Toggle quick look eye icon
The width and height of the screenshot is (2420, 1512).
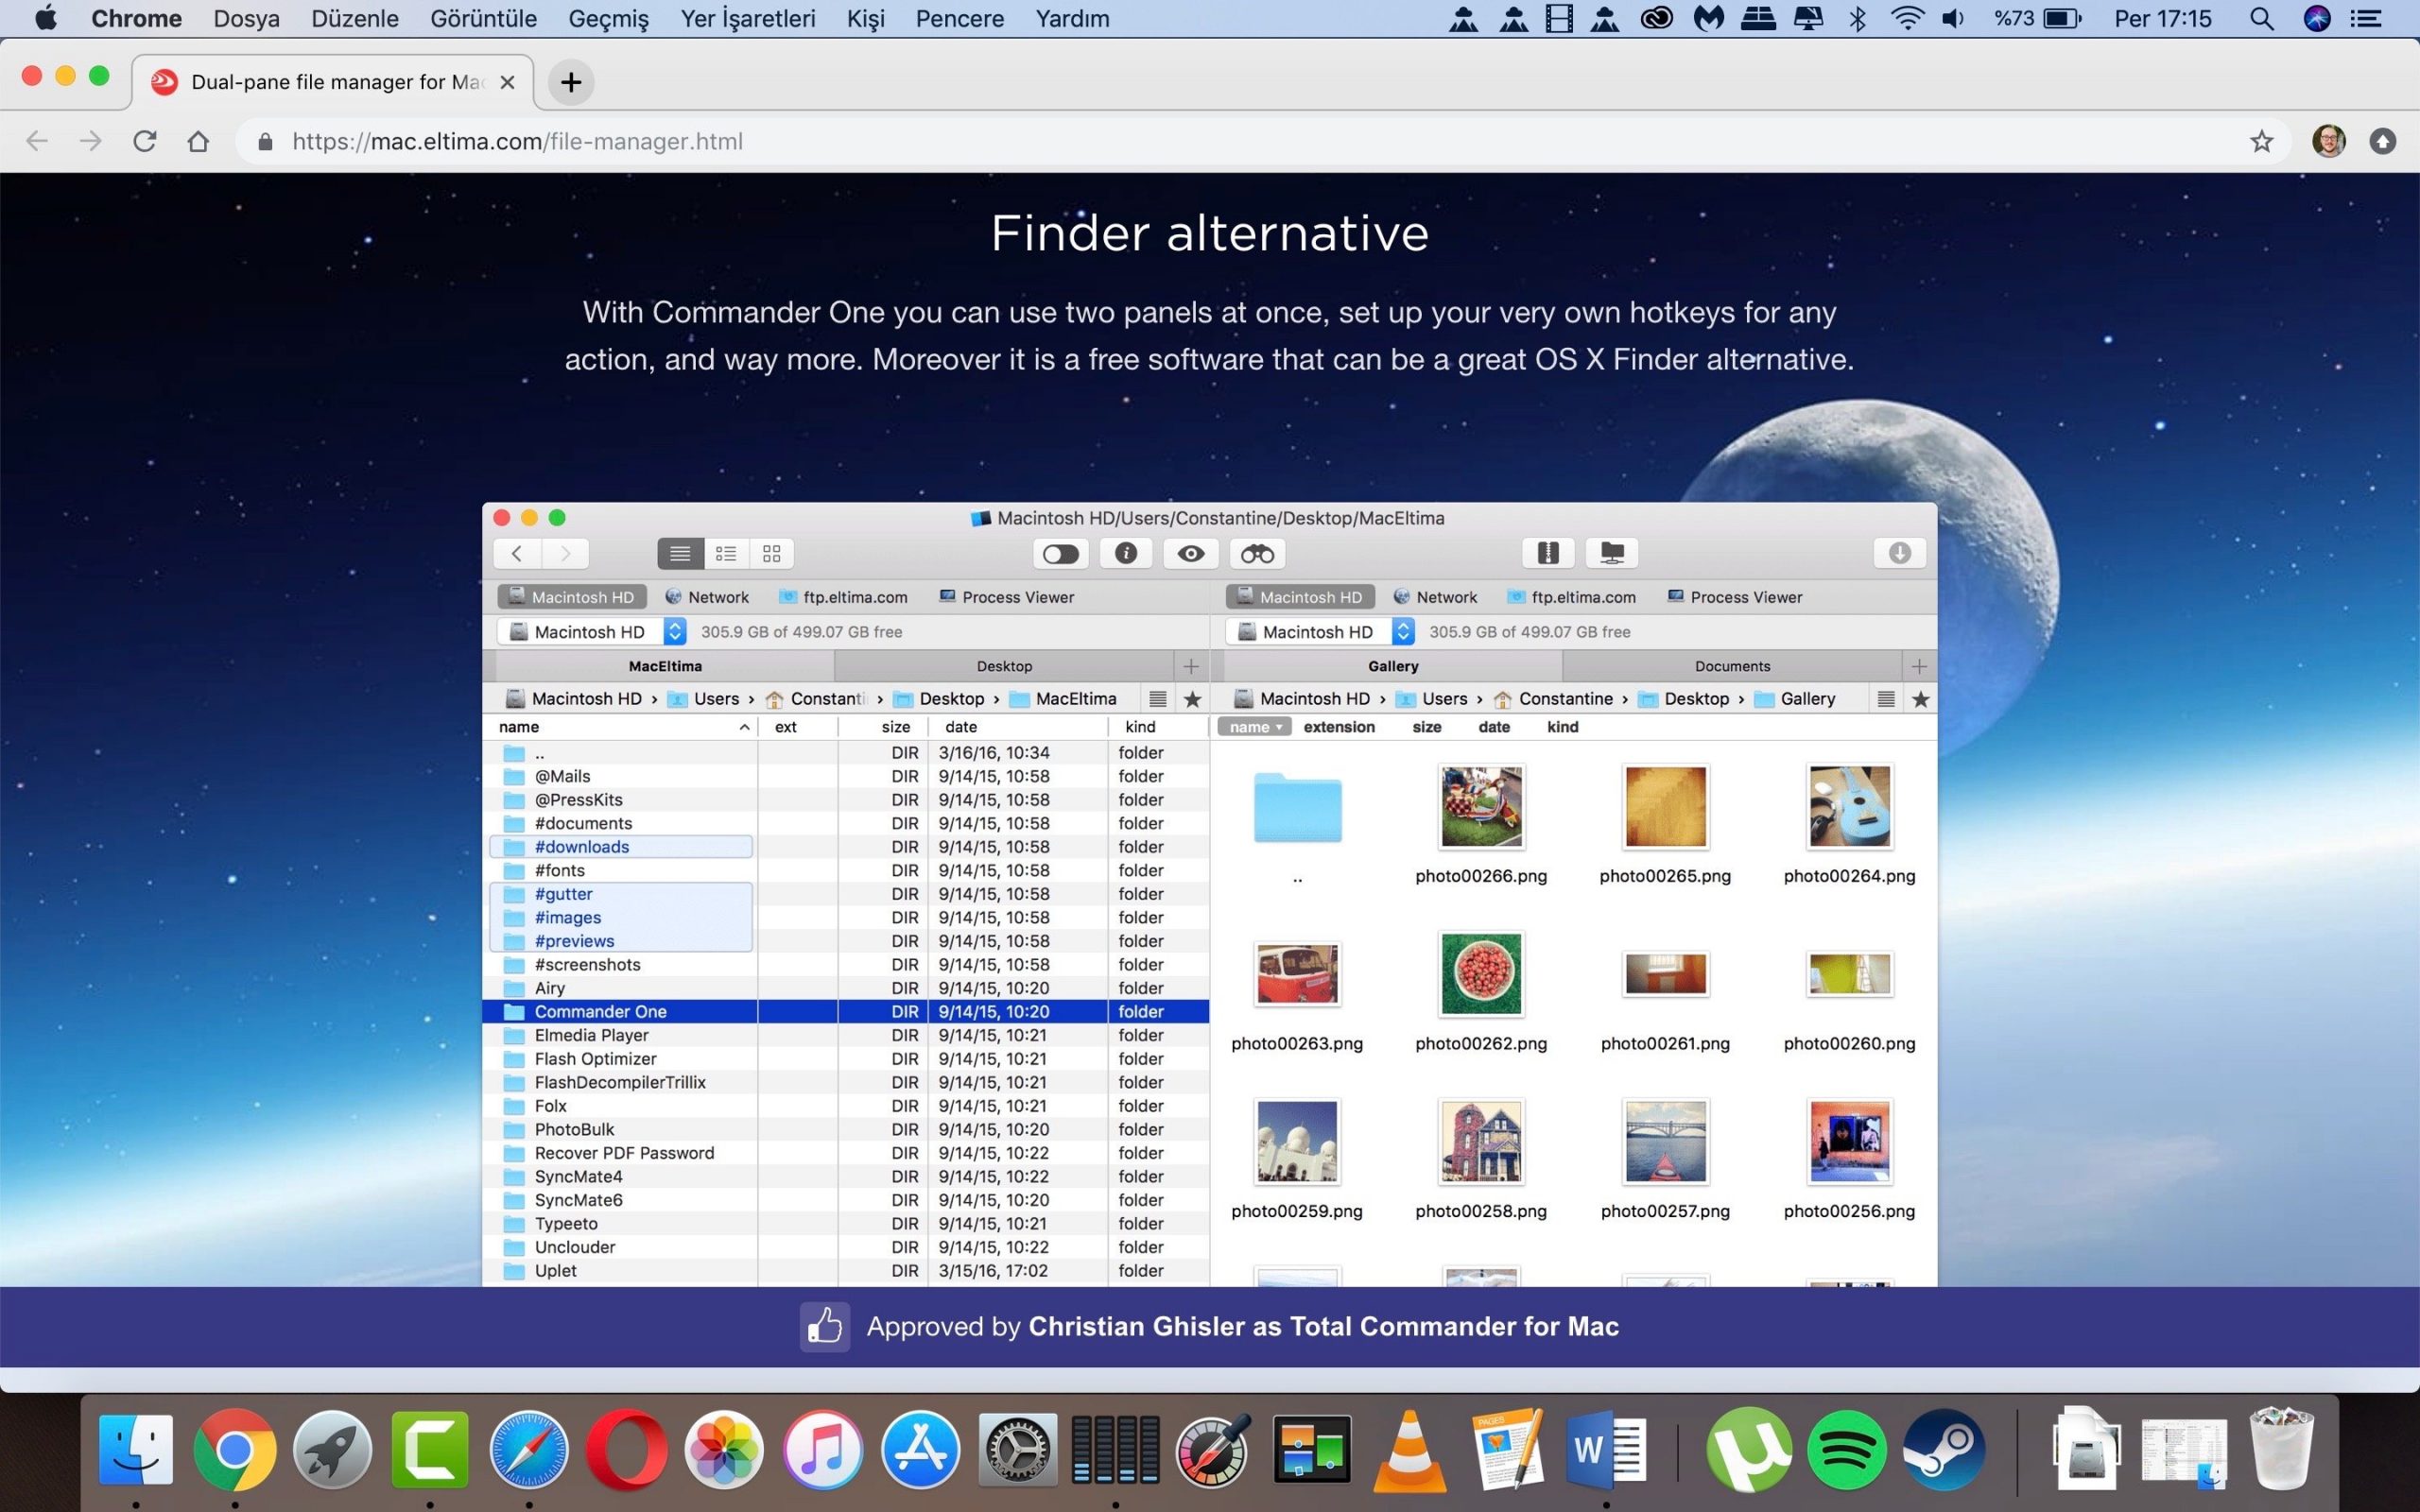[x=1190, y=553]
